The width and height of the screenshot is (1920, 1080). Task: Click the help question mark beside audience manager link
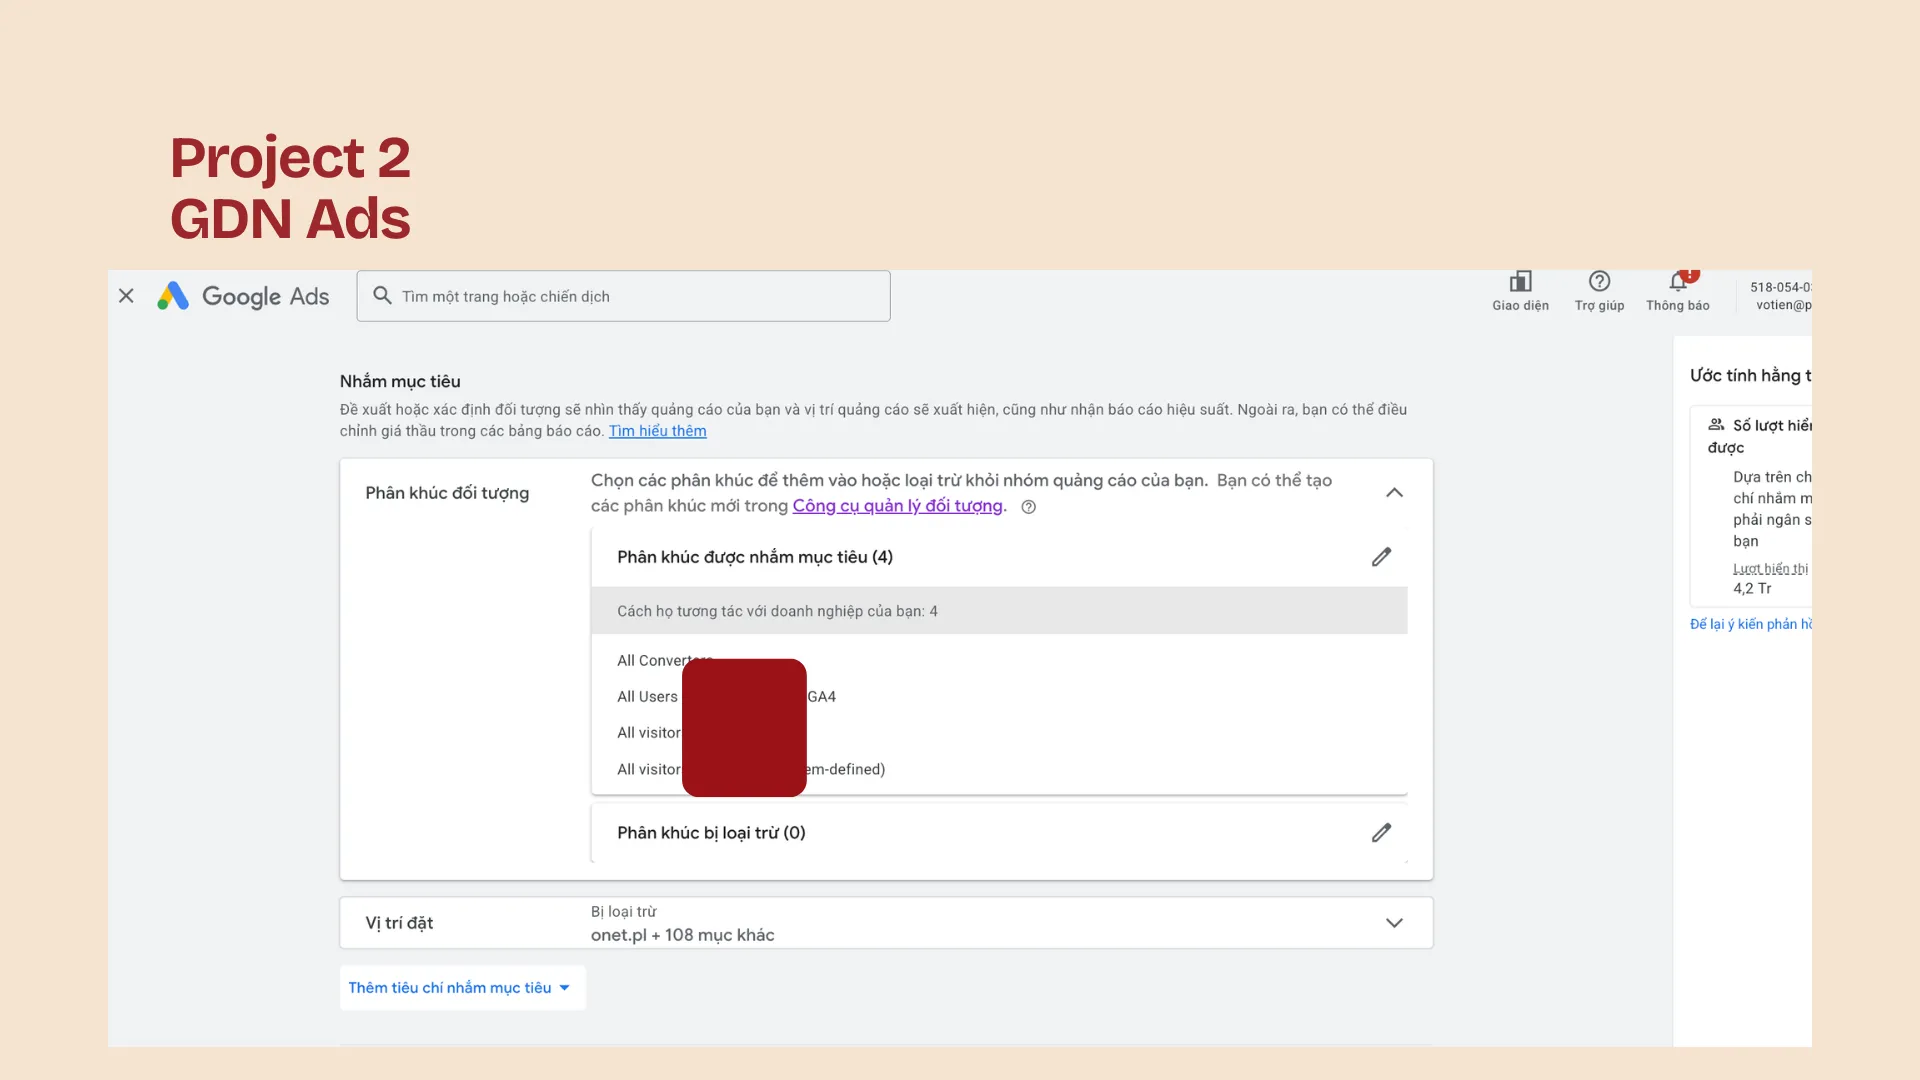1028,507
